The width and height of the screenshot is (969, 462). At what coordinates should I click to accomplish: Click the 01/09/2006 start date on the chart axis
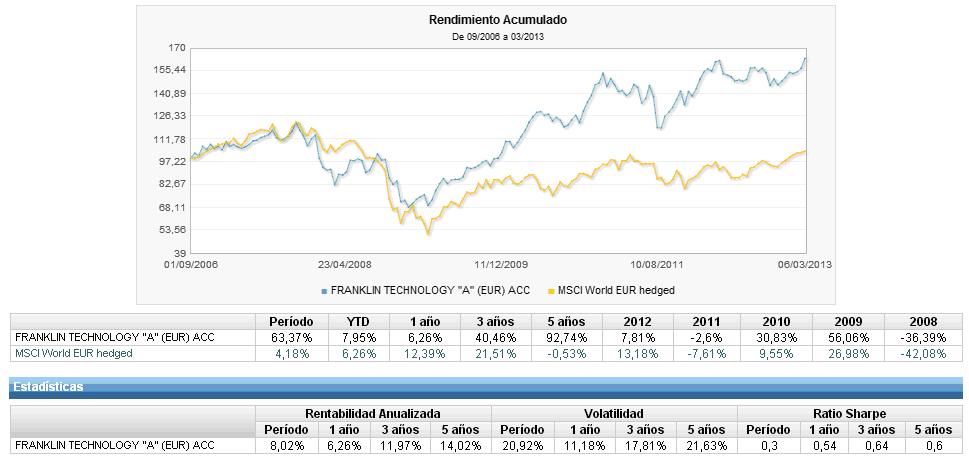coord(191,265)
